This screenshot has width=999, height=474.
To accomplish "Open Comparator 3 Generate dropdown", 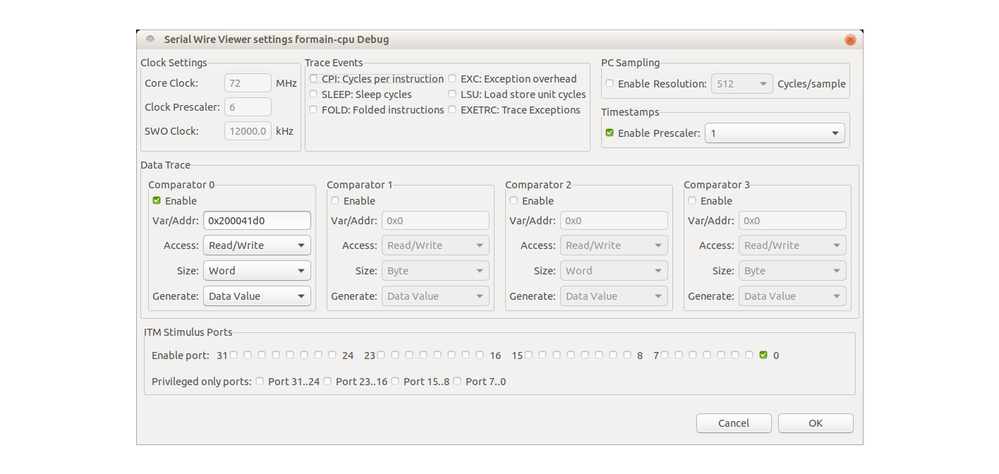I will (x=793, y=296).
